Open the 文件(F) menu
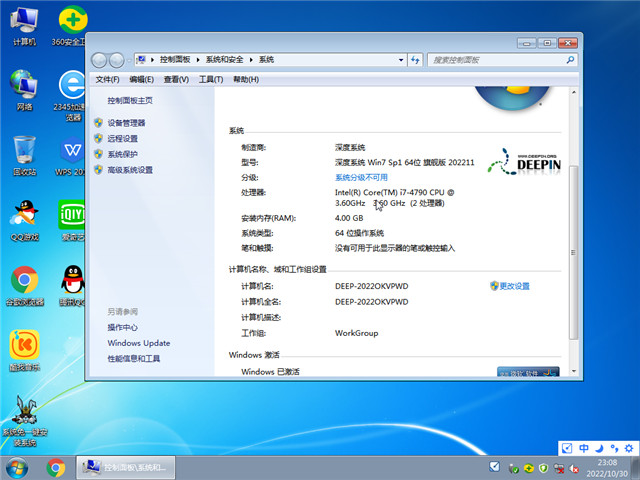 [x=108, y=80]
